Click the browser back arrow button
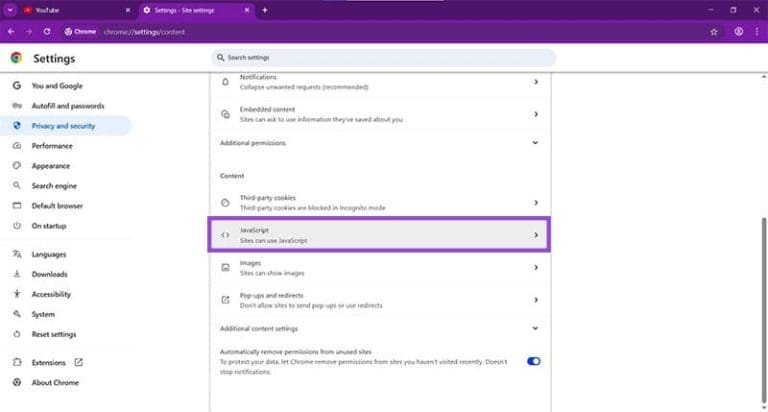 point(11,31)
